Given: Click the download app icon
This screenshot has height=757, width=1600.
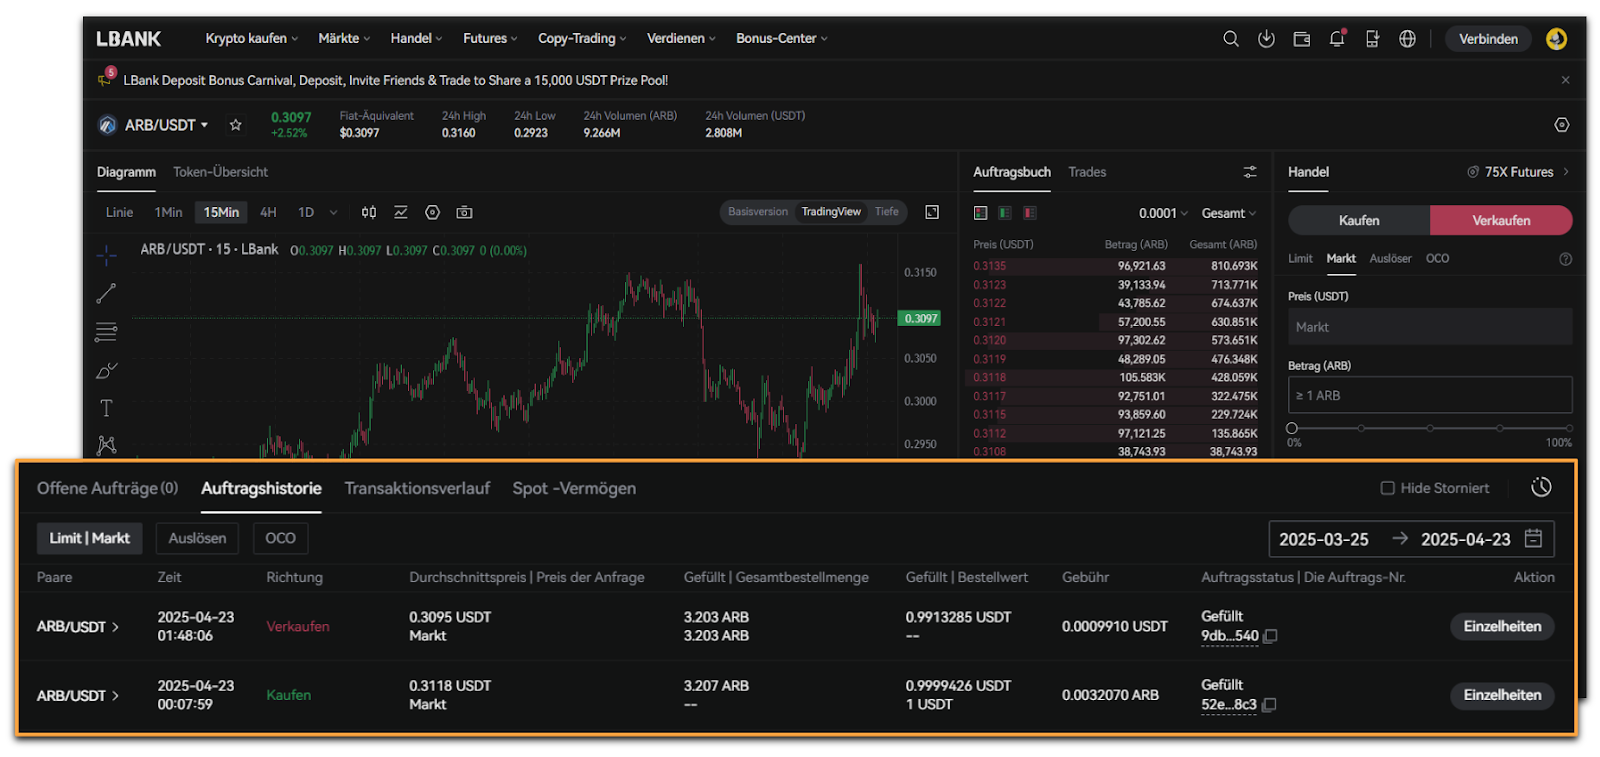Looking at the screenshot, I should 1266,39.
